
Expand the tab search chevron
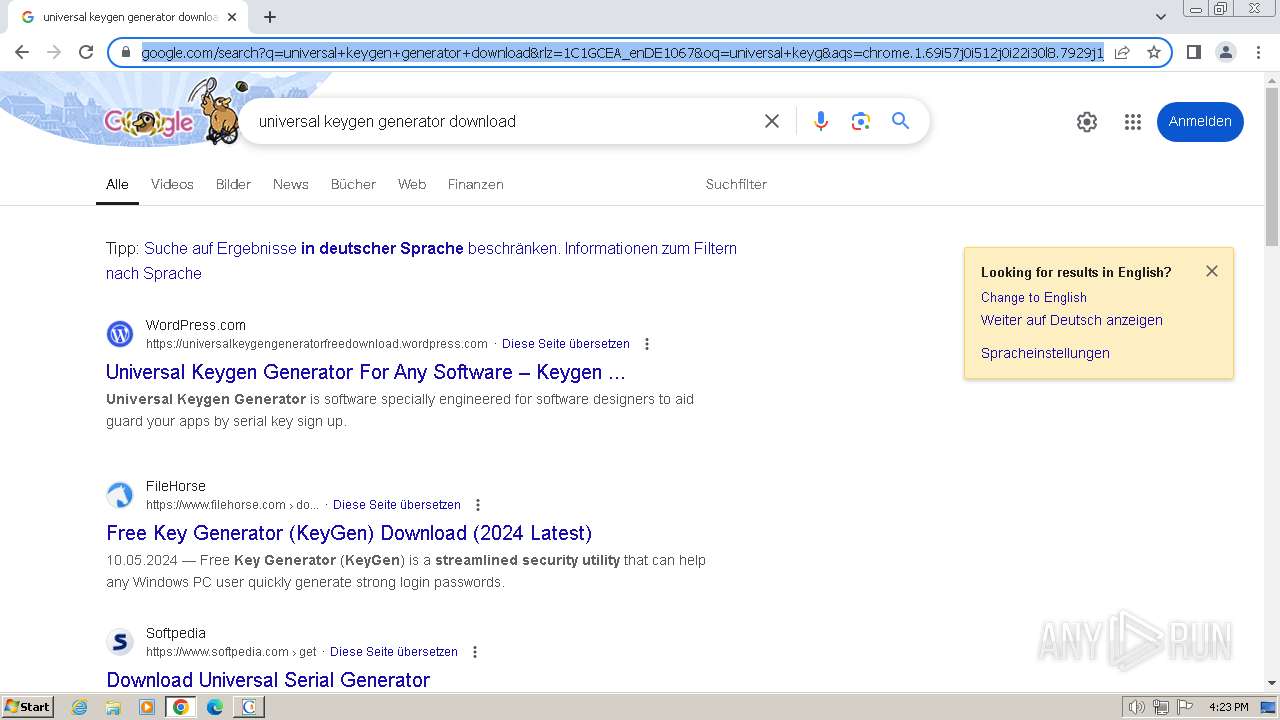[x=1161, y=17]
